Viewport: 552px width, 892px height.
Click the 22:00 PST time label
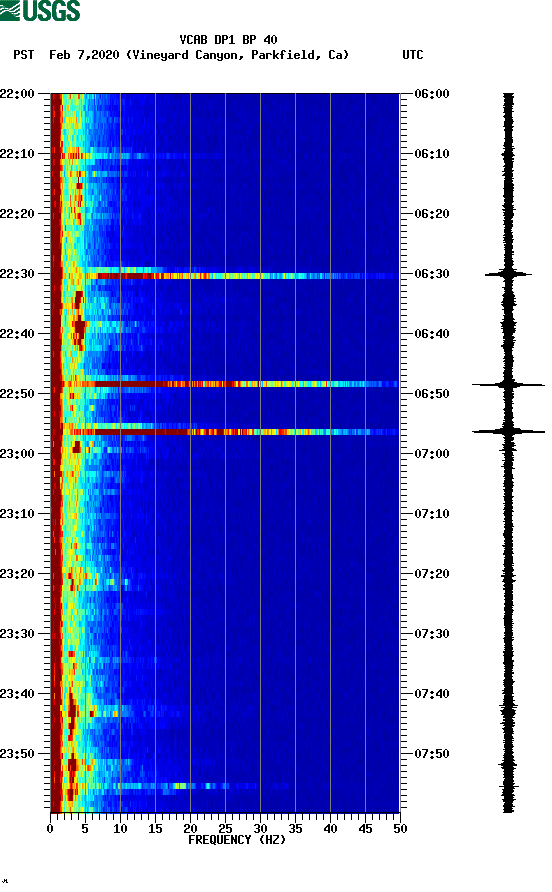coord(17,94)
